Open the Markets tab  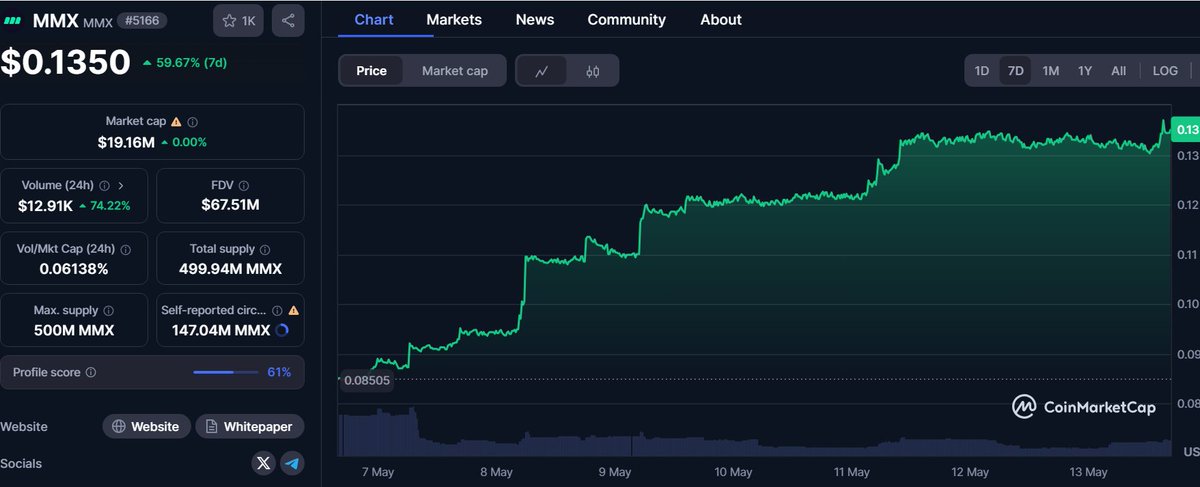(x=453, y=19)
